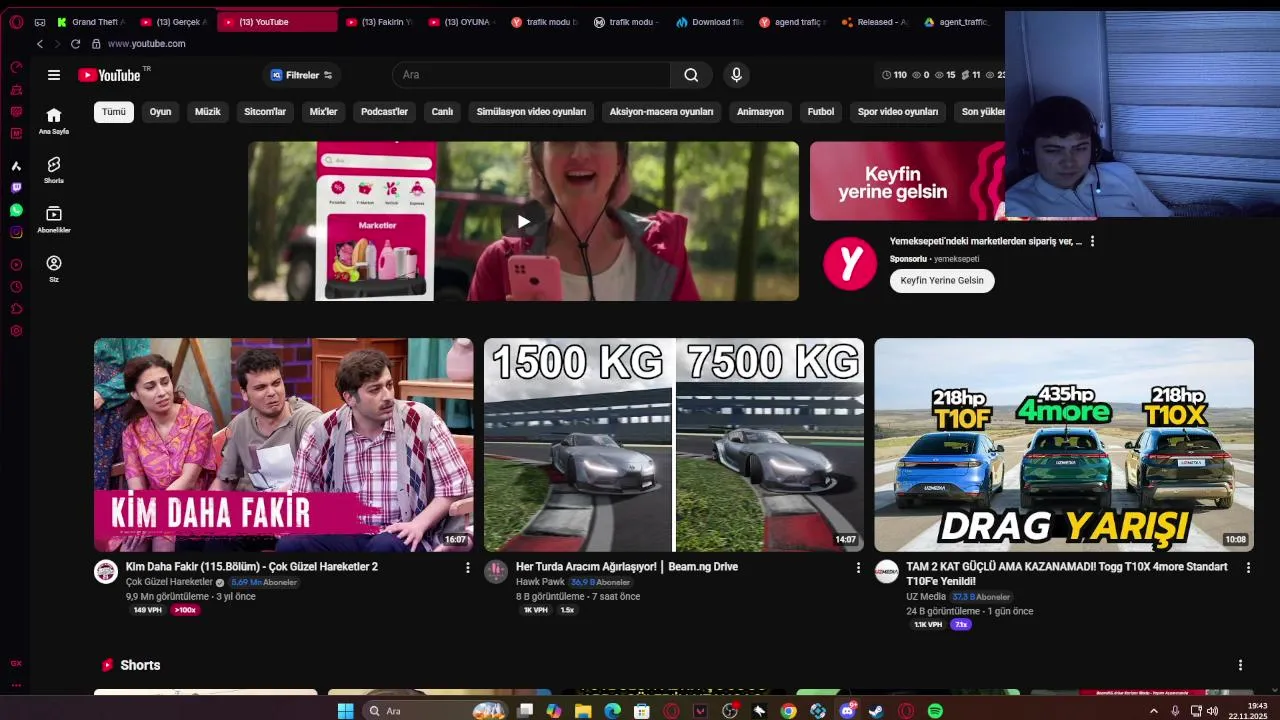This screenshot has height=720, width=1280.
Task: Open title Kim Daha Fakir (115.Bölüm)
Action: click(252, 567)
